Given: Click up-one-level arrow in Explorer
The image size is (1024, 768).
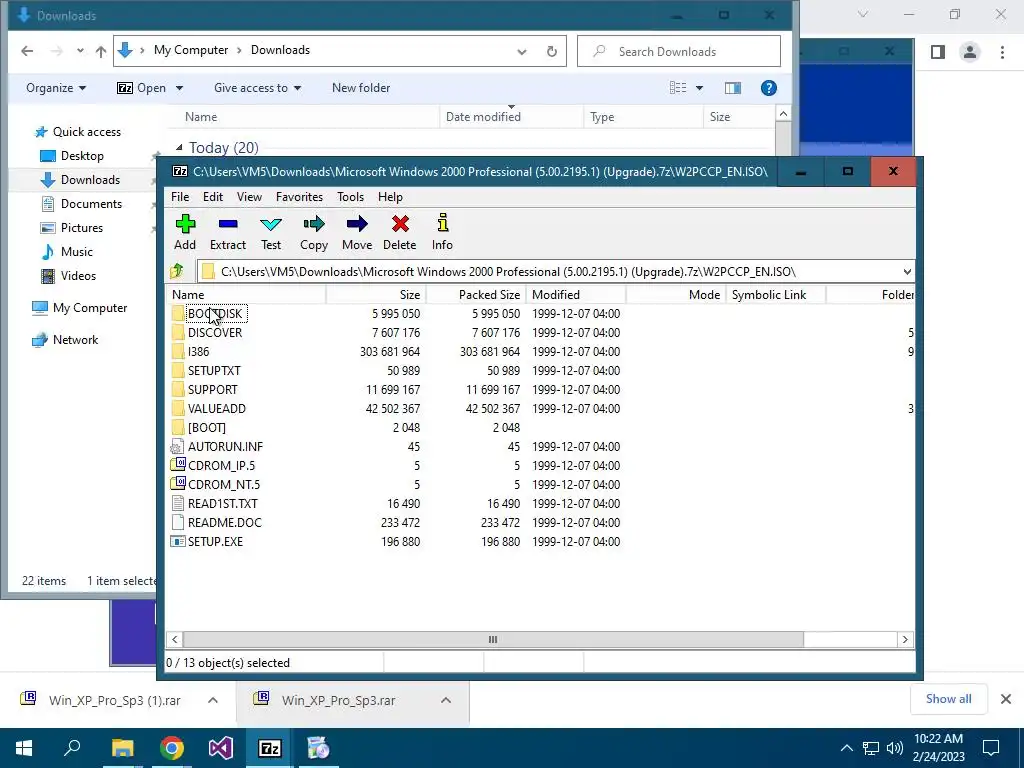Looking at the screenshot, I should tap(101, 51).
